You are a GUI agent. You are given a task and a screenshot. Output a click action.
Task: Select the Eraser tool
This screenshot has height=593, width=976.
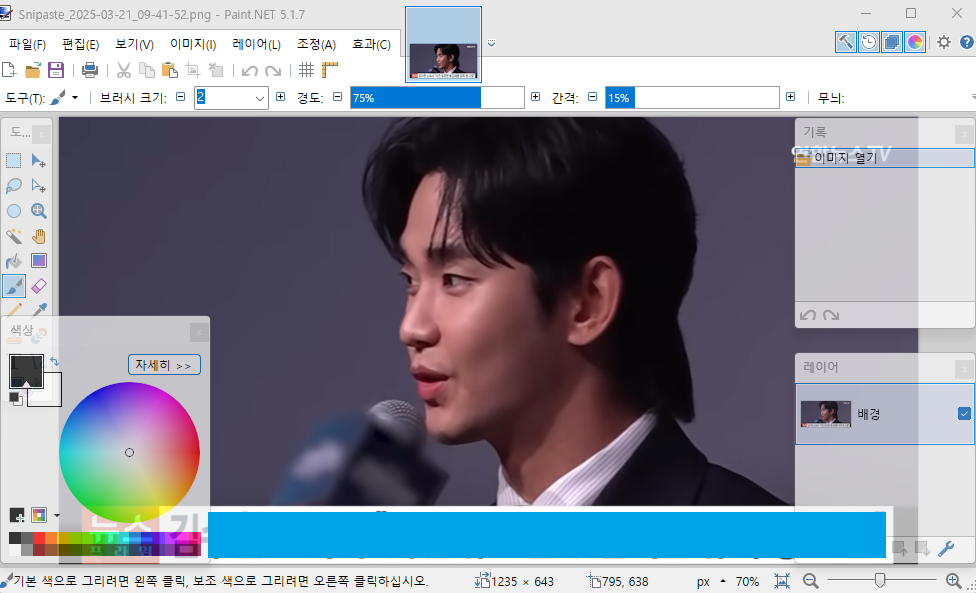[x=39, y=286]
